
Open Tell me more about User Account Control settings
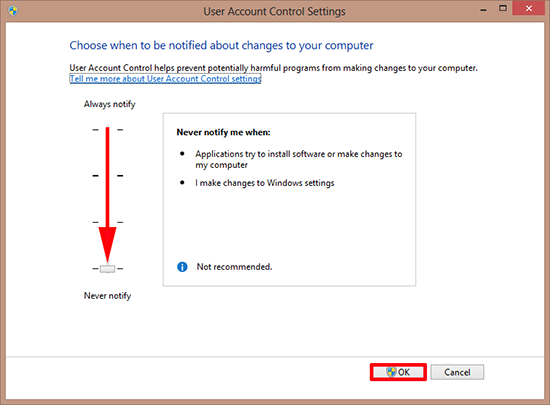tap(165, 79)
